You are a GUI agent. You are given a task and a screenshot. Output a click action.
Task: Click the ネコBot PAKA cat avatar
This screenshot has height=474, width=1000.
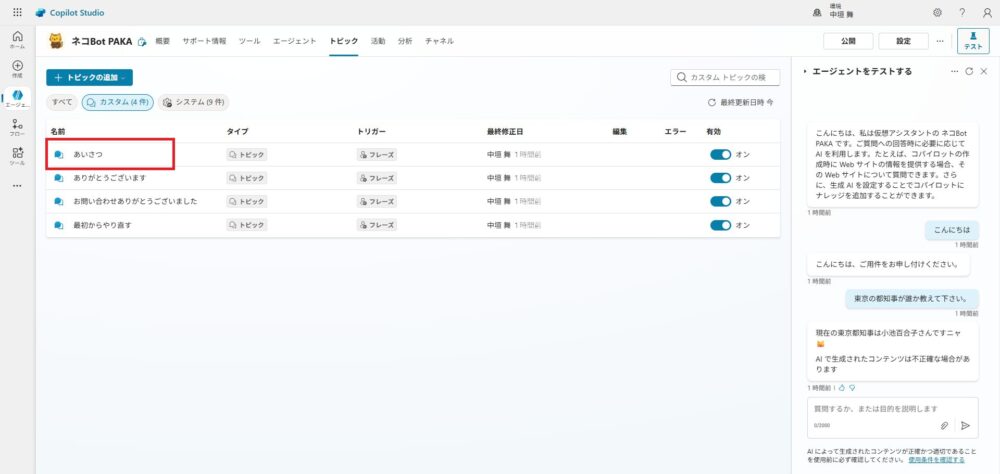(57, 41)
